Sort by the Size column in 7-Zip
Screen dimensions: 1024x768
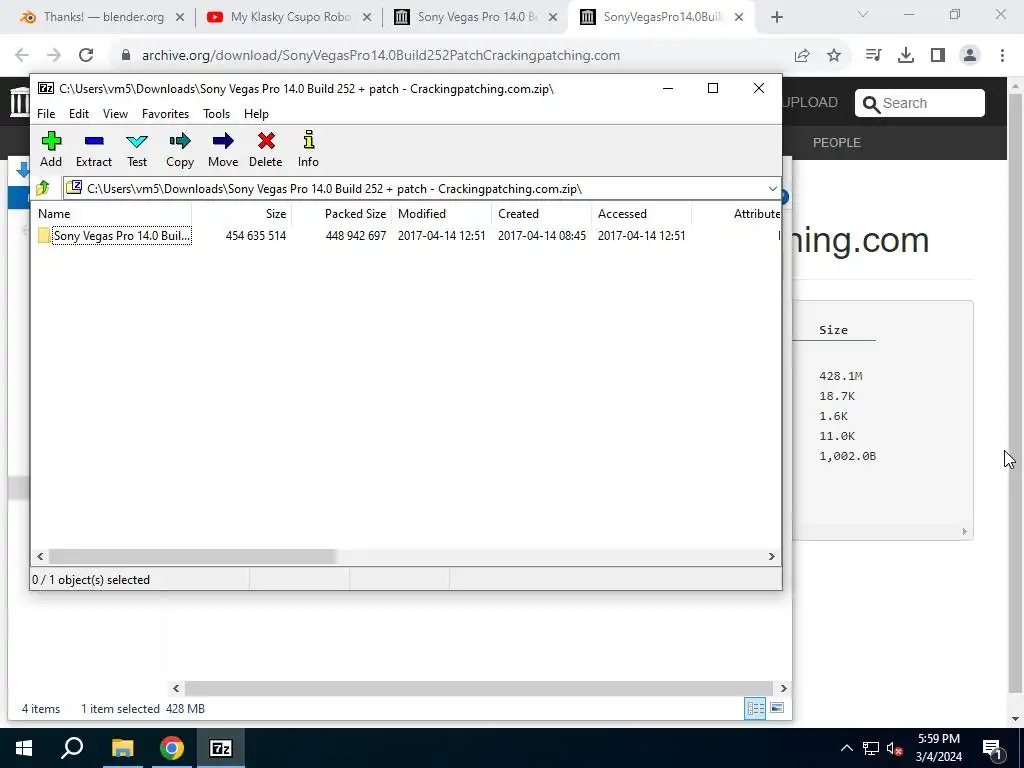pos(242,214)
